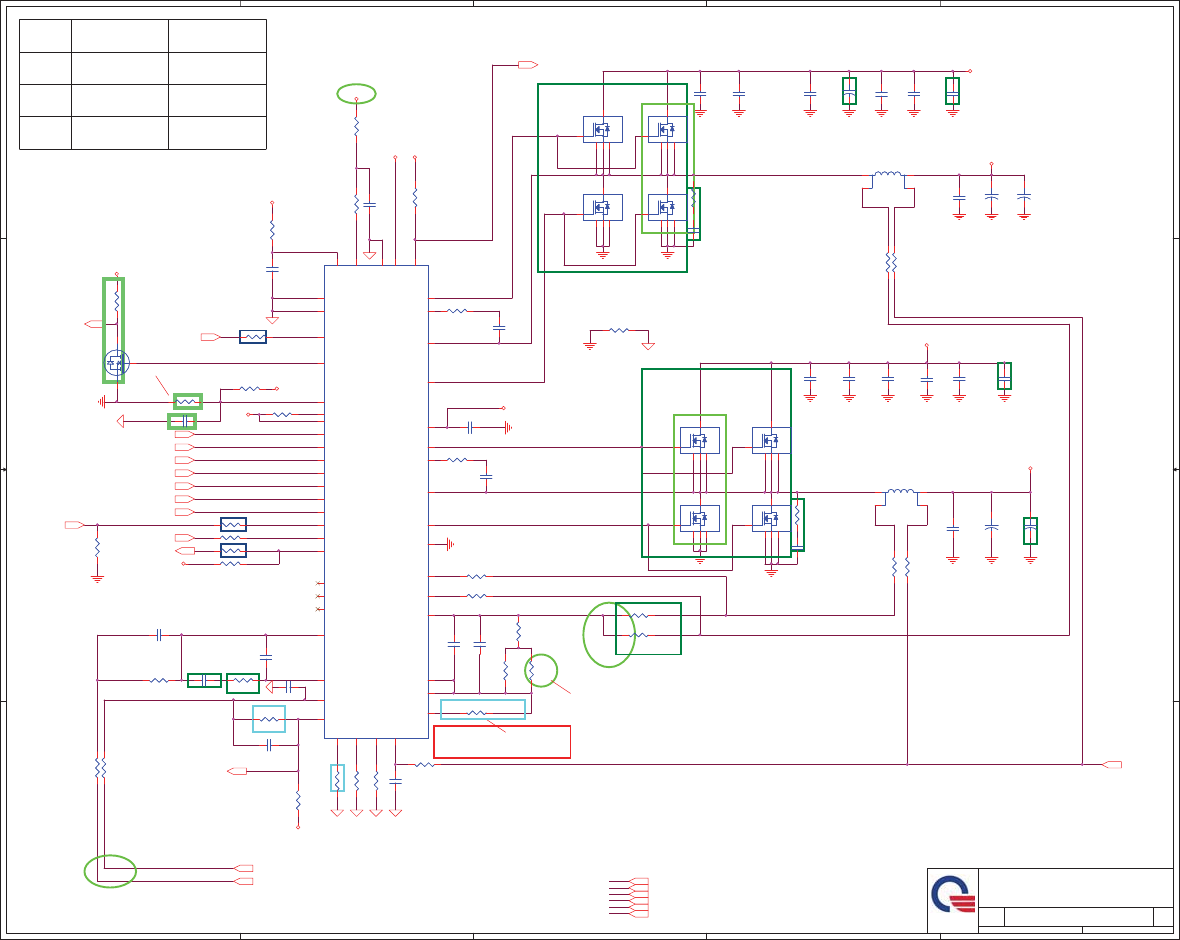This screenshot has height=940, width=1180.
Task: Click the bottom-right MOSFET in lower group
Action: [x=771, y=519]
